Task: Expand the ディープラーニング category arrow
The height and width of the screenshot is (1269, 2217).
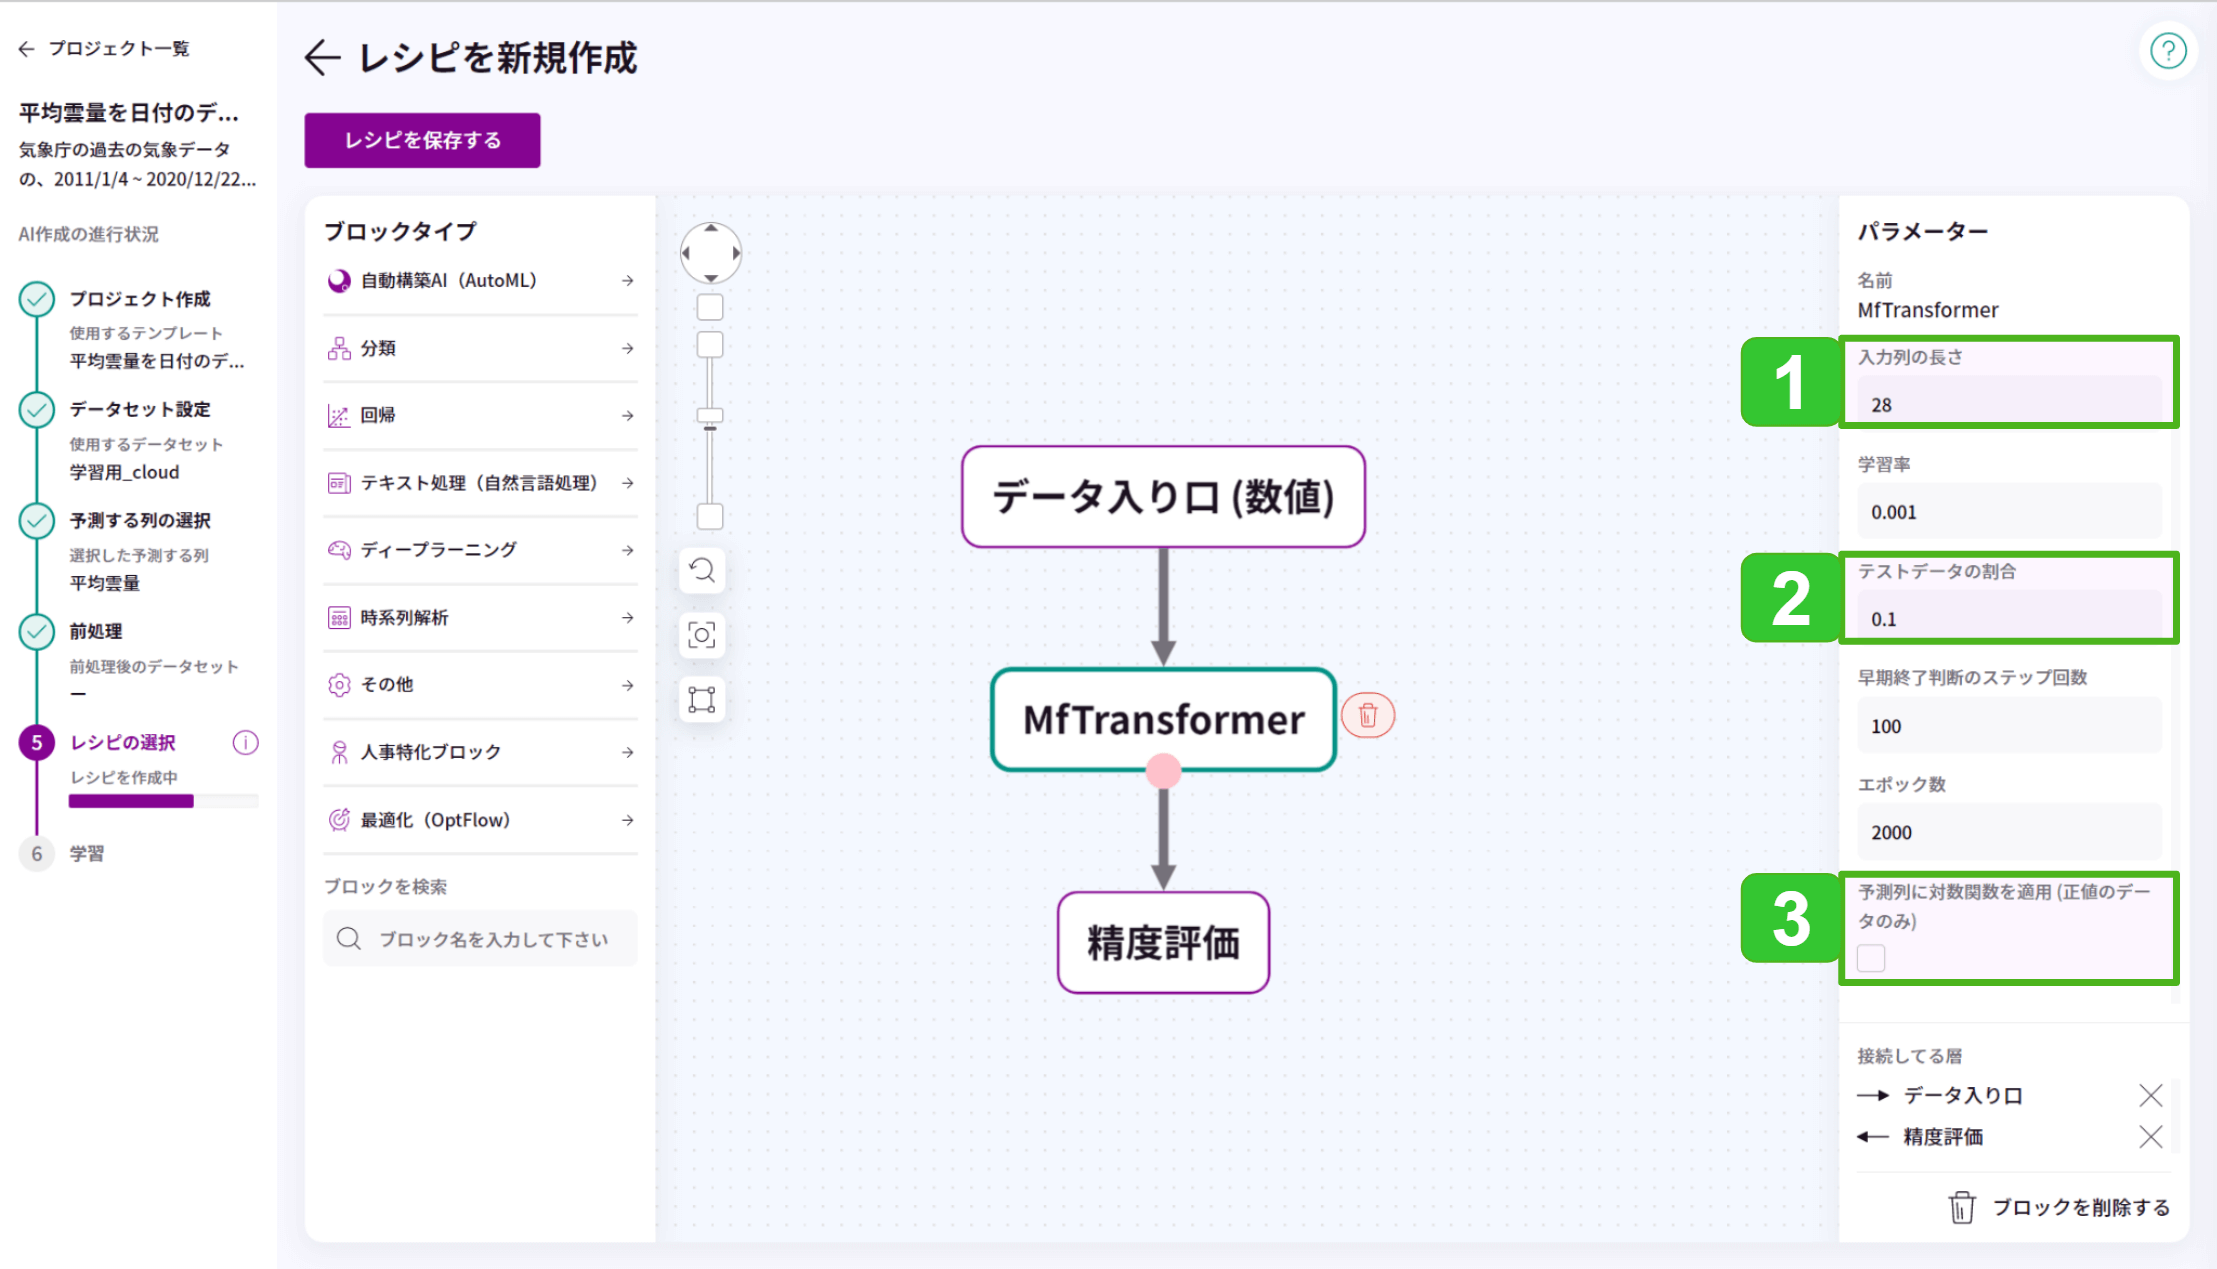Action: pyautogui.click(x=628, y=550)
